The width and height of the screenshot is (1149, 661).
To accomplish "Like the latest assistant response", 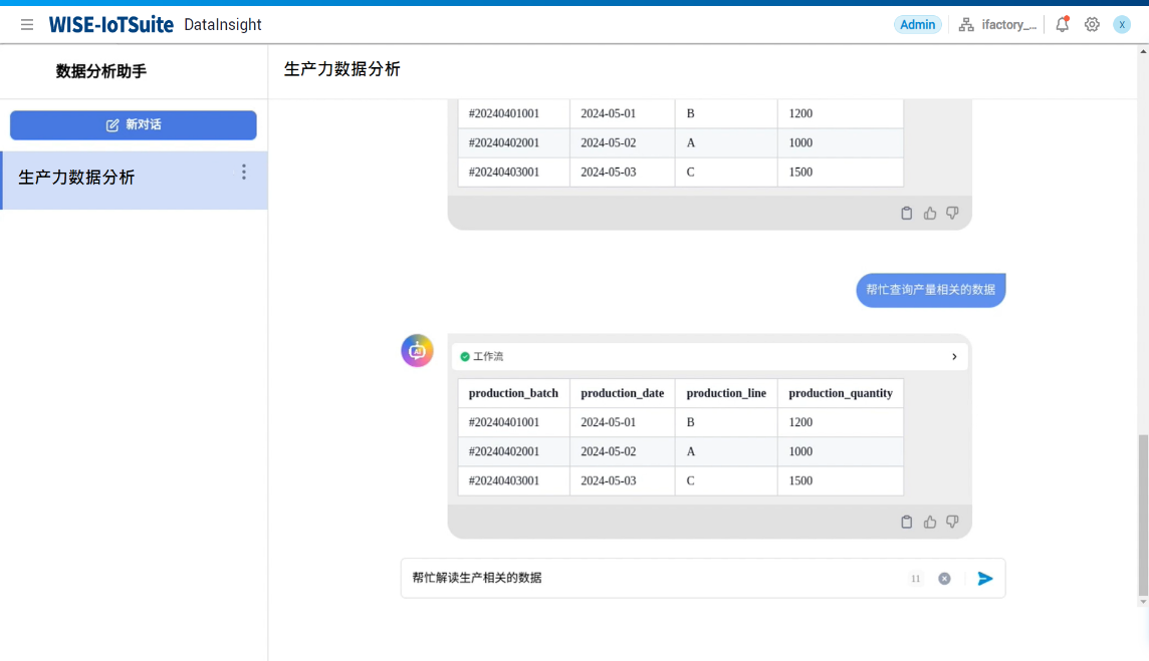I will 930,522.
